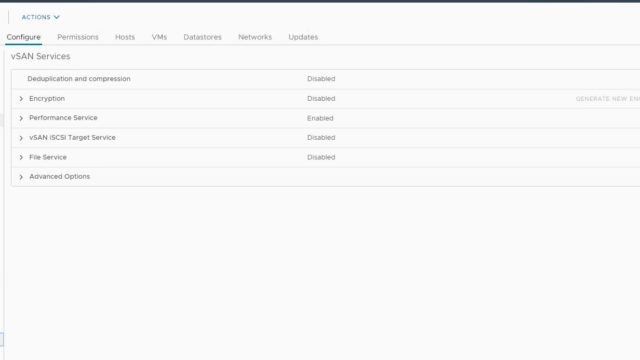
Task: Switch to the Datastores tab
Action: (x=202, y=37)
